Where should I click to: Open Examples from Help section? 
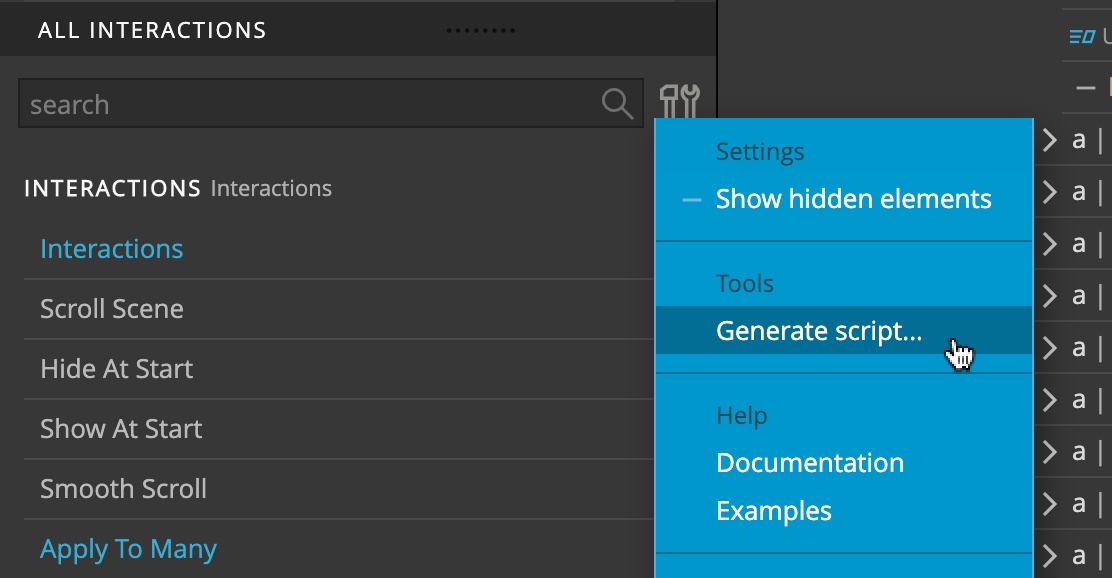click(x=774, y=511)
